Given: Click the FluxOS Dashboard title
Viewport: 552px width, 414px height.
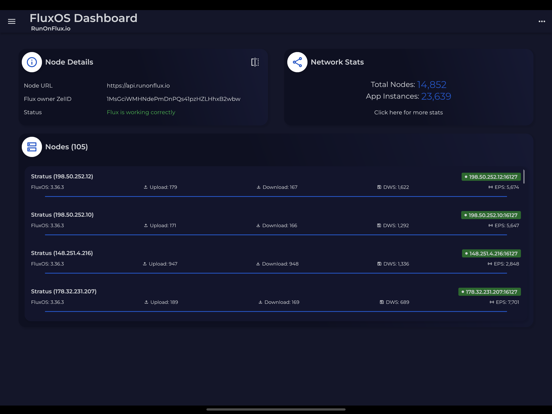Looking at the screenshot, I should click(83, 18).
